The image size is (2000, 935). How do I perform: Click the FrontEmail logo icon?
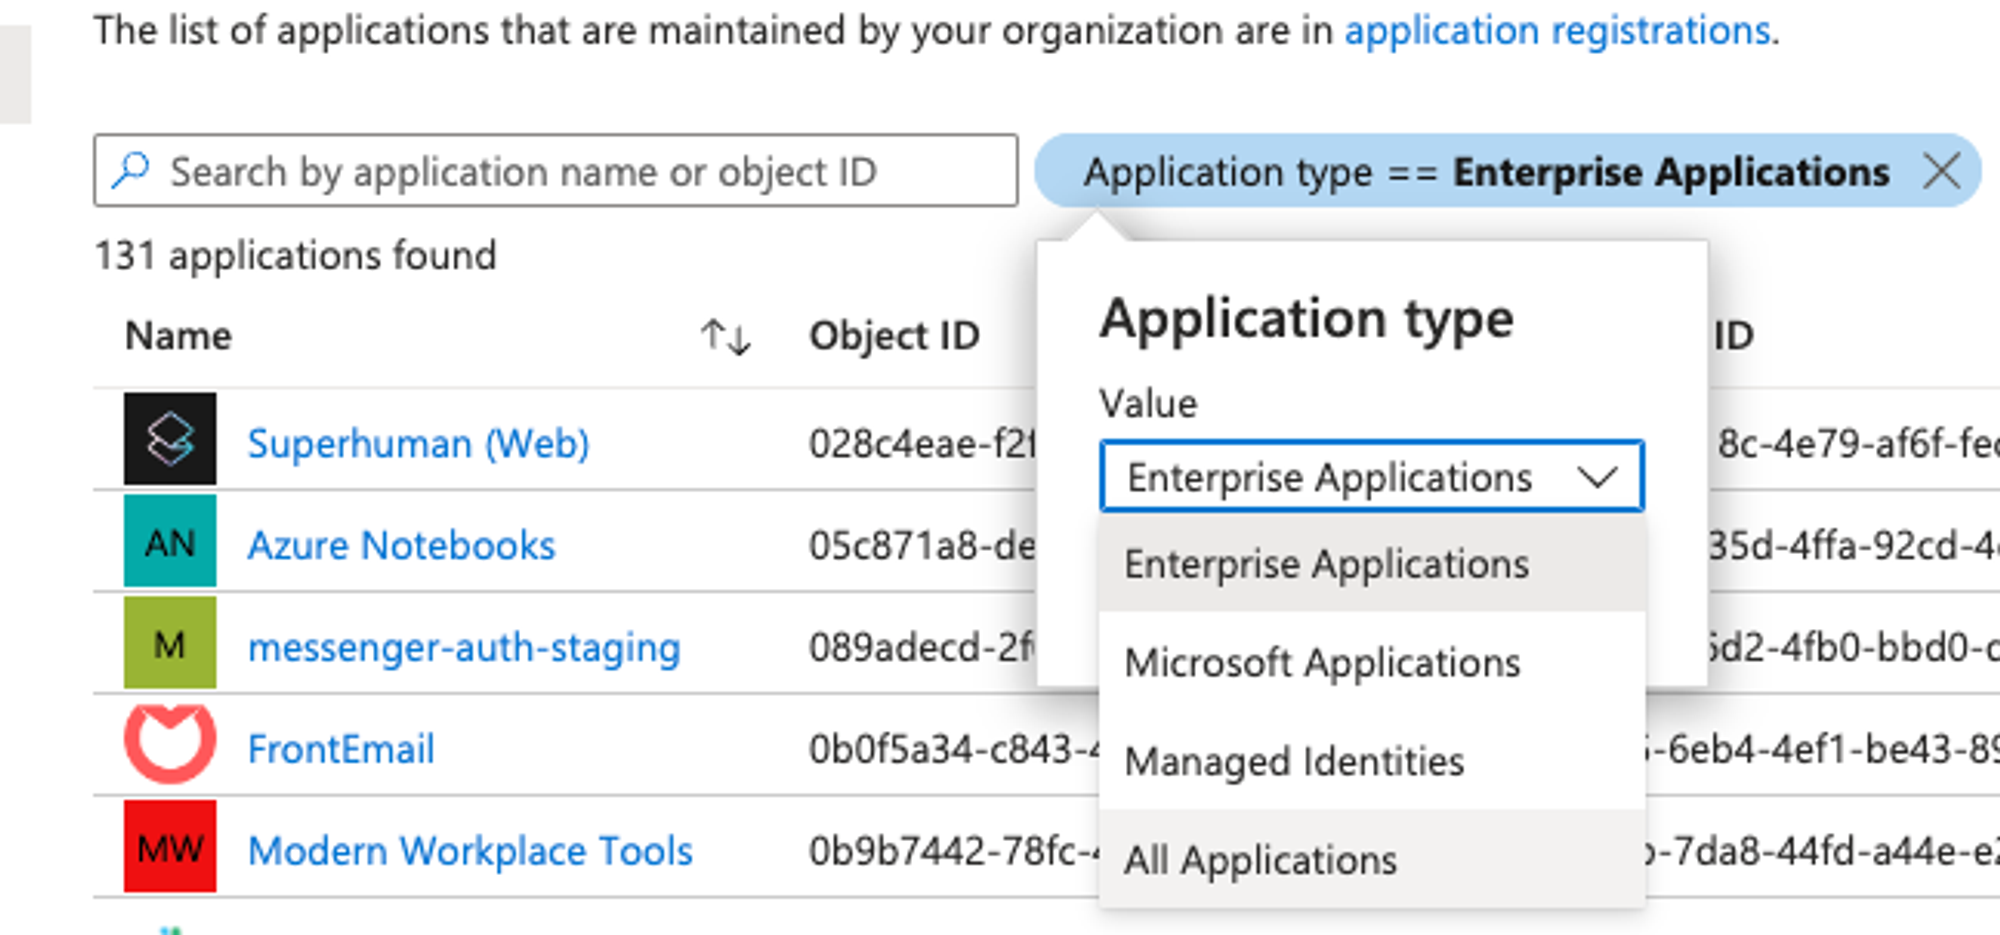(170, 745)
